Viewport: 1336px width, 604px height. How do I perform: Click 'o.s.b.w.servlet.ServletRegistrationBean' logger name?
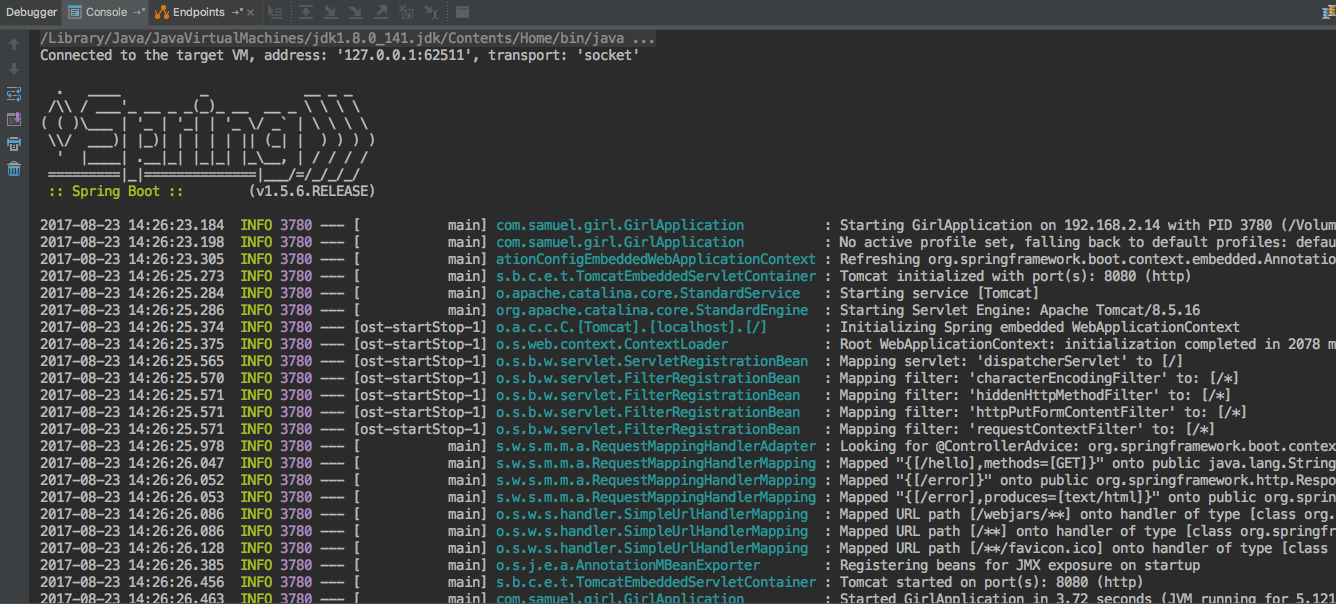[652, 361]
